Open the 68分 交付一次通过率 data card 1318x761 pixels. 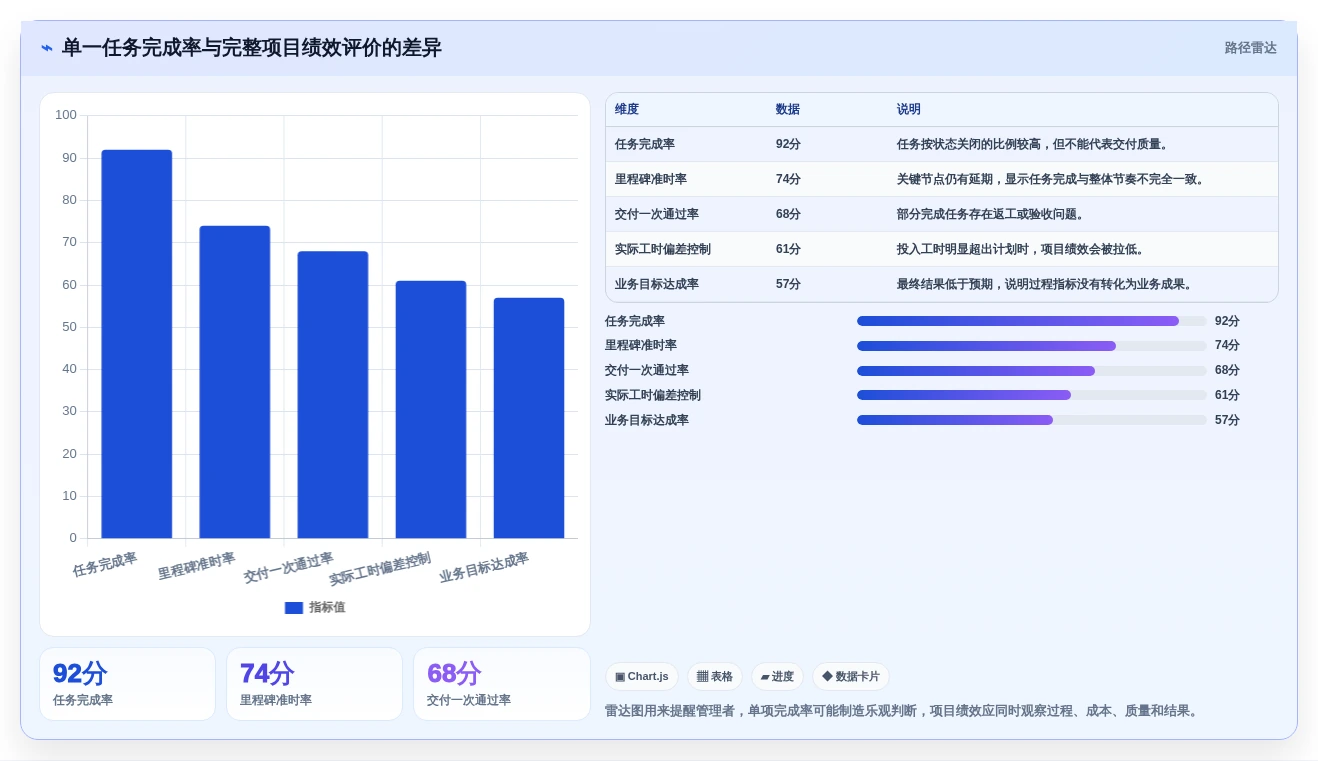(501, 684)
